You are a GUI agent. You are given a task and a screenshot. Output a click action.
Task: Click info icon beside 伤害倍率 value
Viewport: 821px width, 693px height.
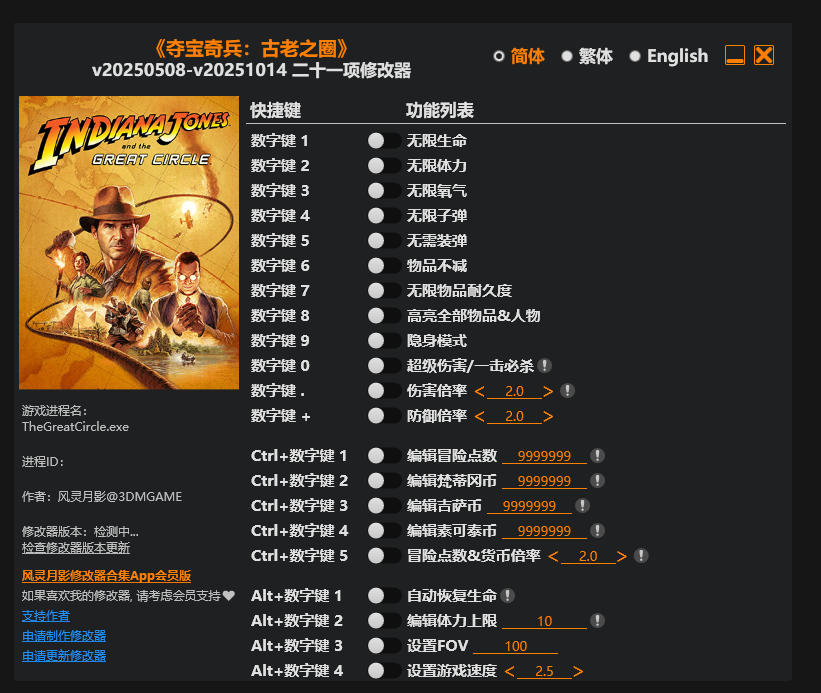(567, 390)
